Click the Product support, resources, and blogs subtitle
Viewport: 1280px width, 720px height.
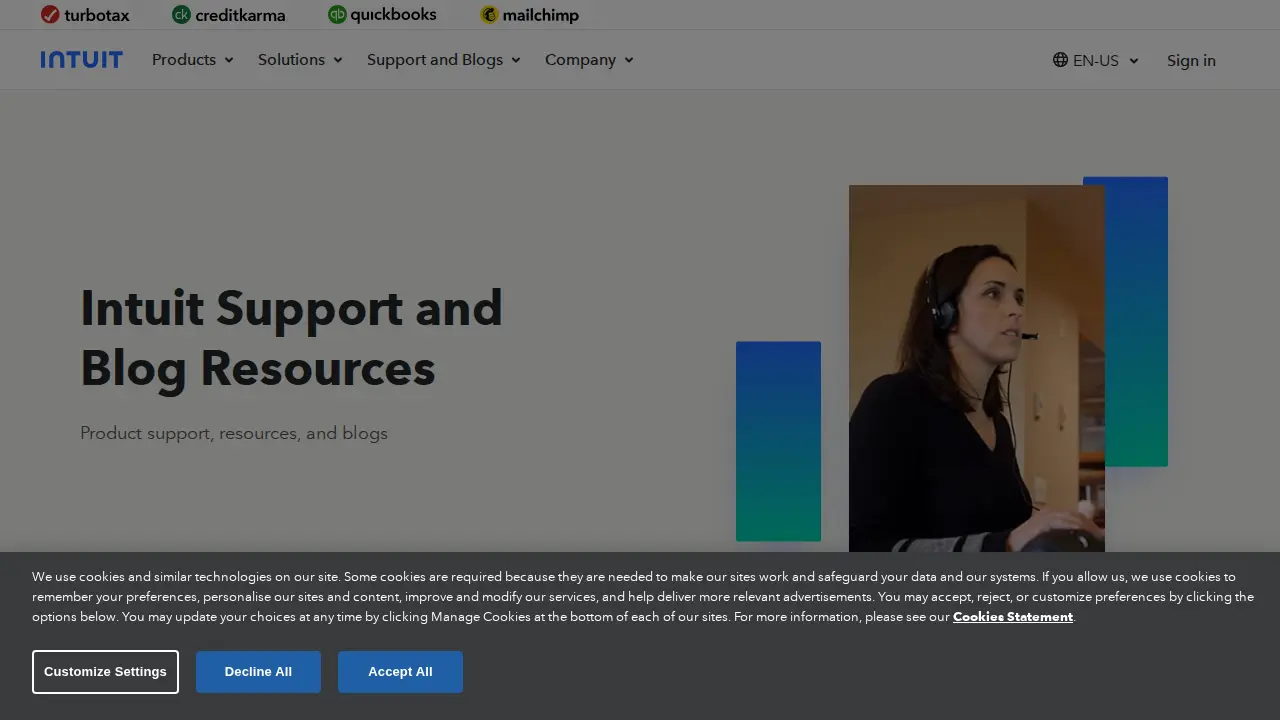pos(234,433)
